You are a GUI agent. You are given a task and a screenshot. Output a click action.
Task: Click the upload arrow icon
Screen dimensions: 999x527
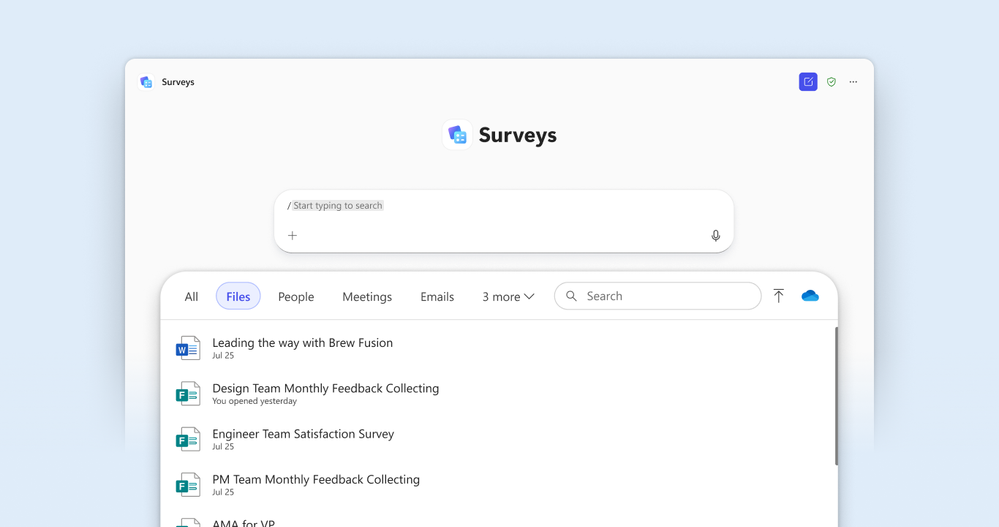coord(779,296)
